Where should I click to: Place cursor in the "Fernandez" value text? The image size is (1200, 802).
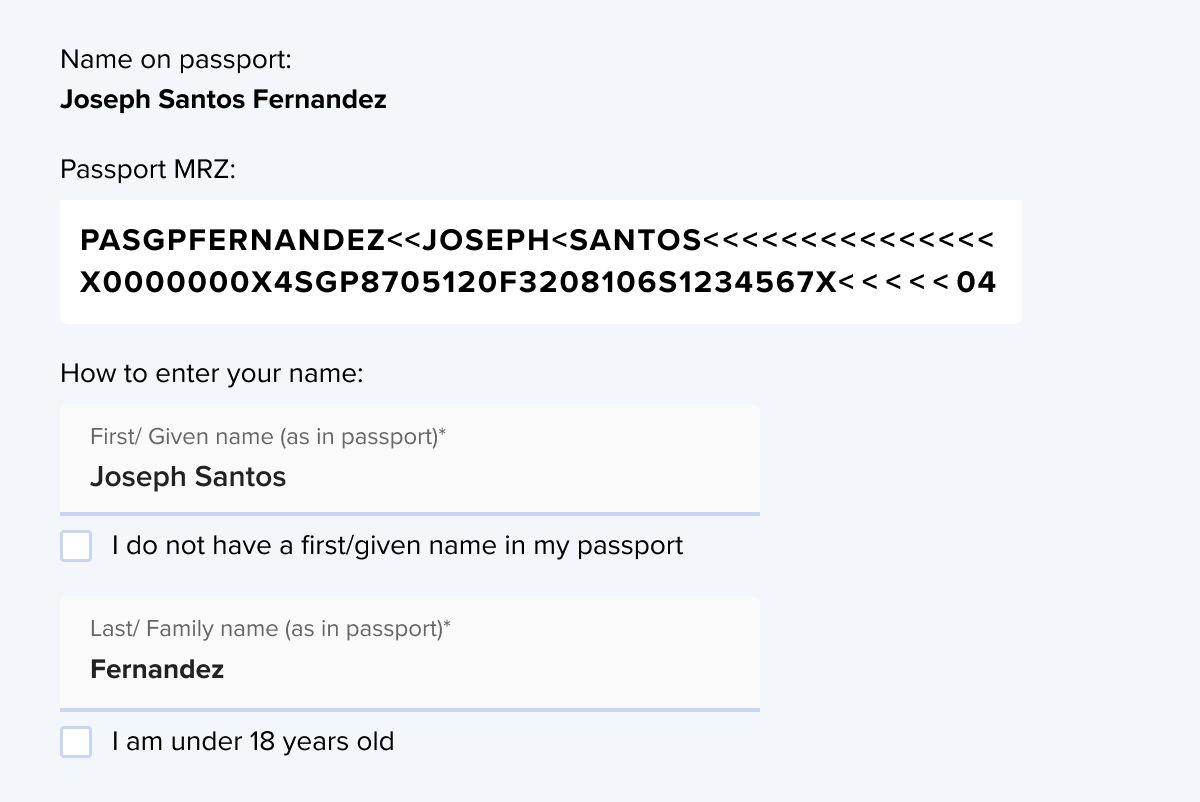pos(157,669)
